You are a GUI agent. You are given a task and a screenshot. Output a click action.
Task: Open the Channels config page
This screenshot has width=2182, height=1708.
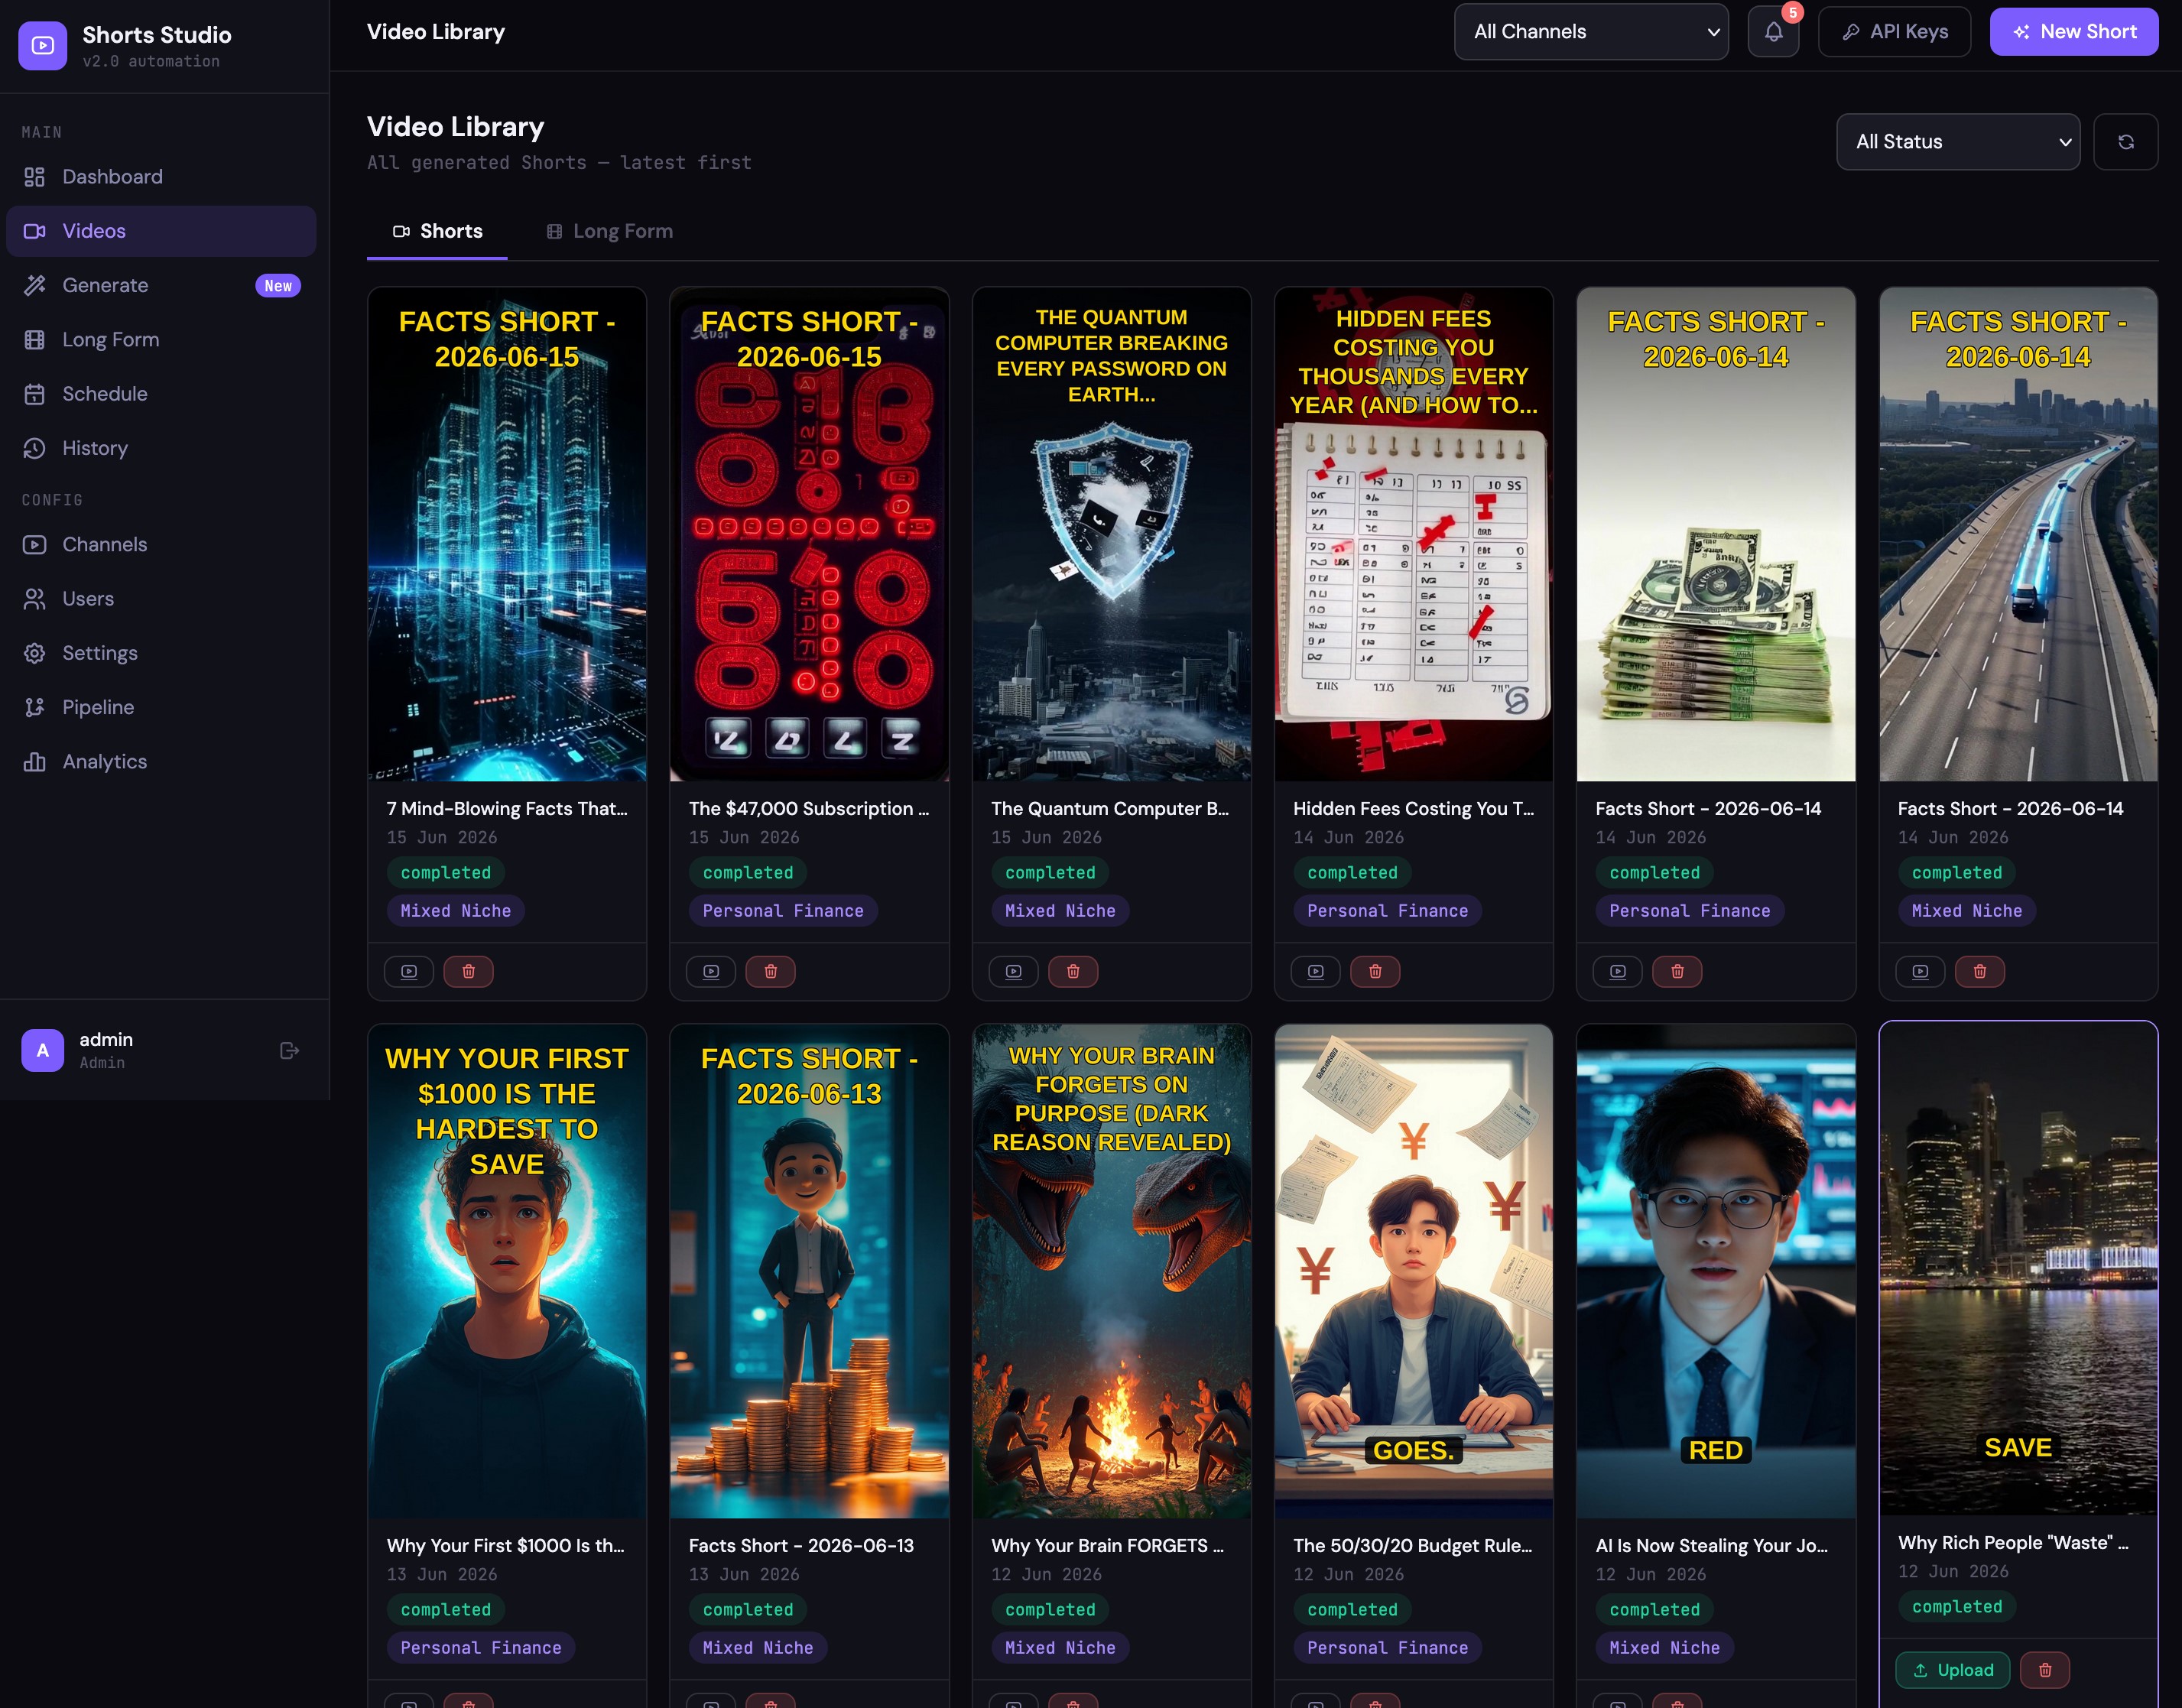[x=162, y=544]
